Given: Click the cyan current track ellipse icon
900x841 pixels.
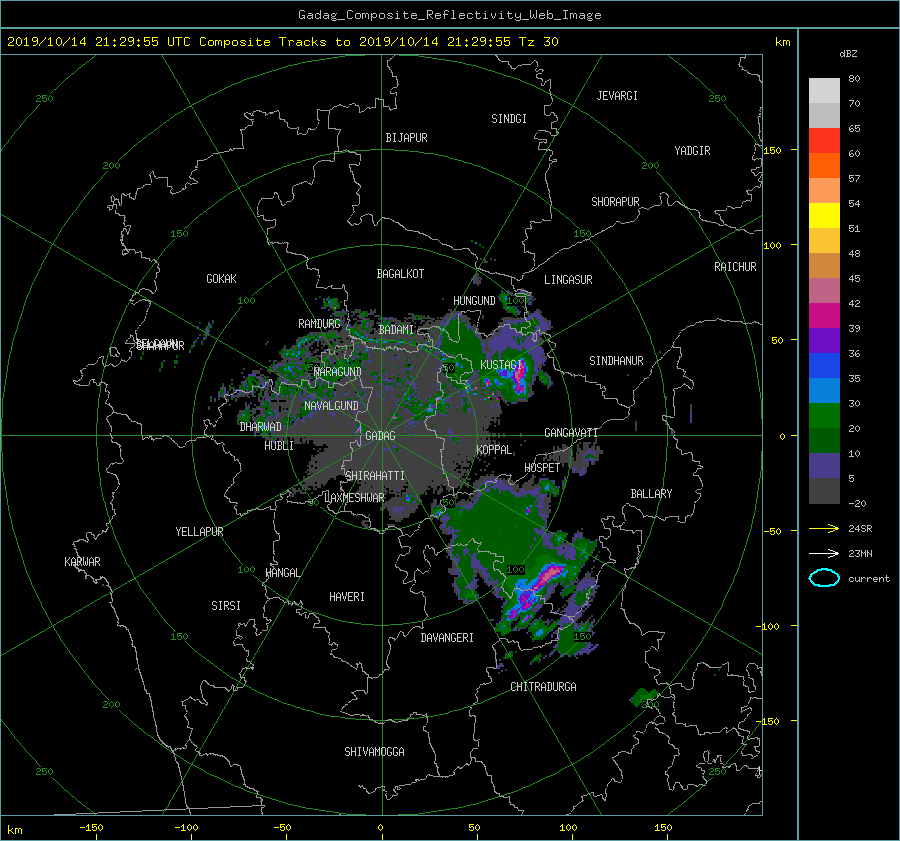Looking at the screenshot, I should tap(824, 578).
